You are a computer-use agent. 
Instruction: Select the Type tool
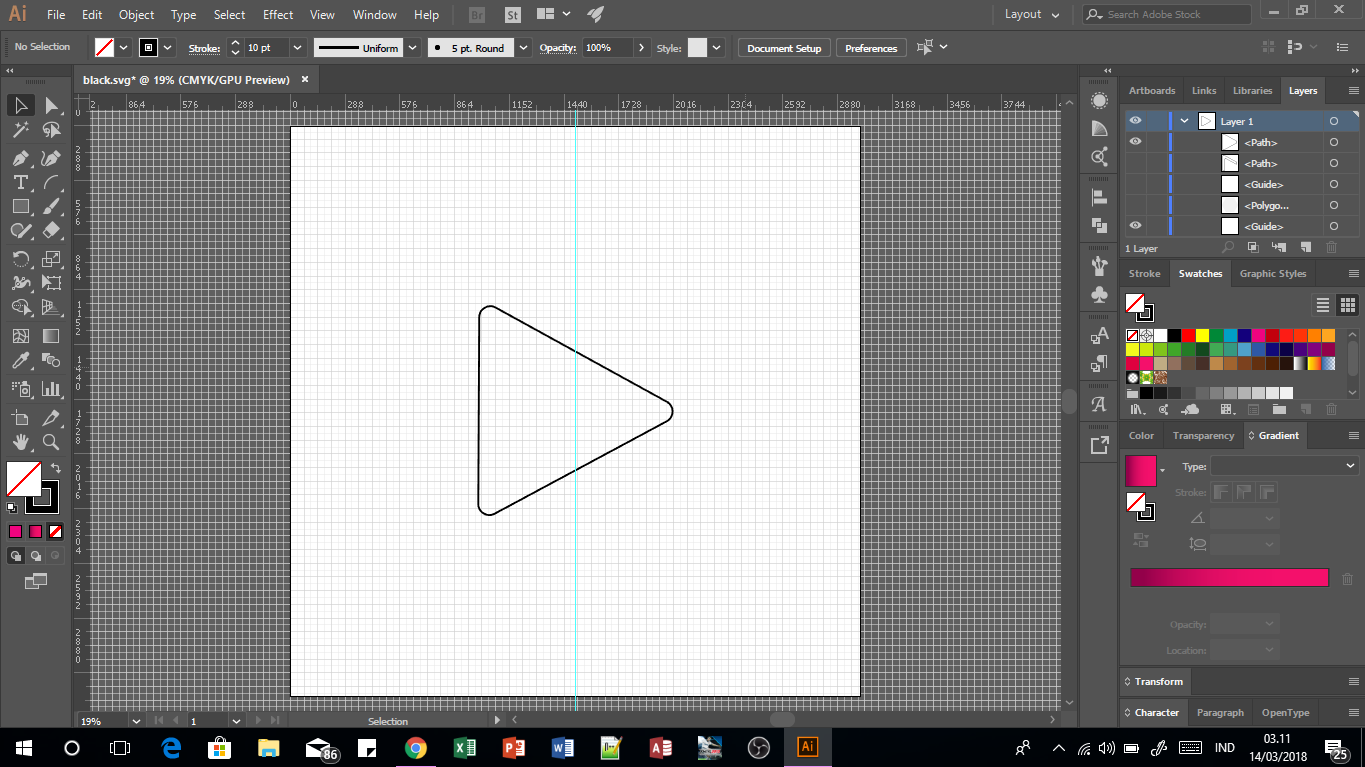[x=20, y=182]
